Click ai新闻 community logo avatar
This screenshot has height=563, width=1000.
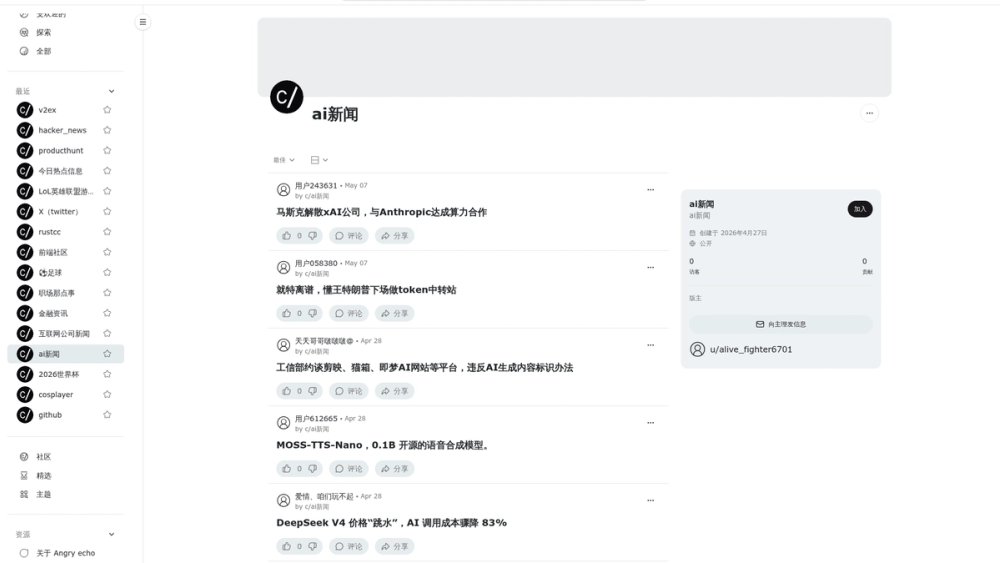(286, 97)
